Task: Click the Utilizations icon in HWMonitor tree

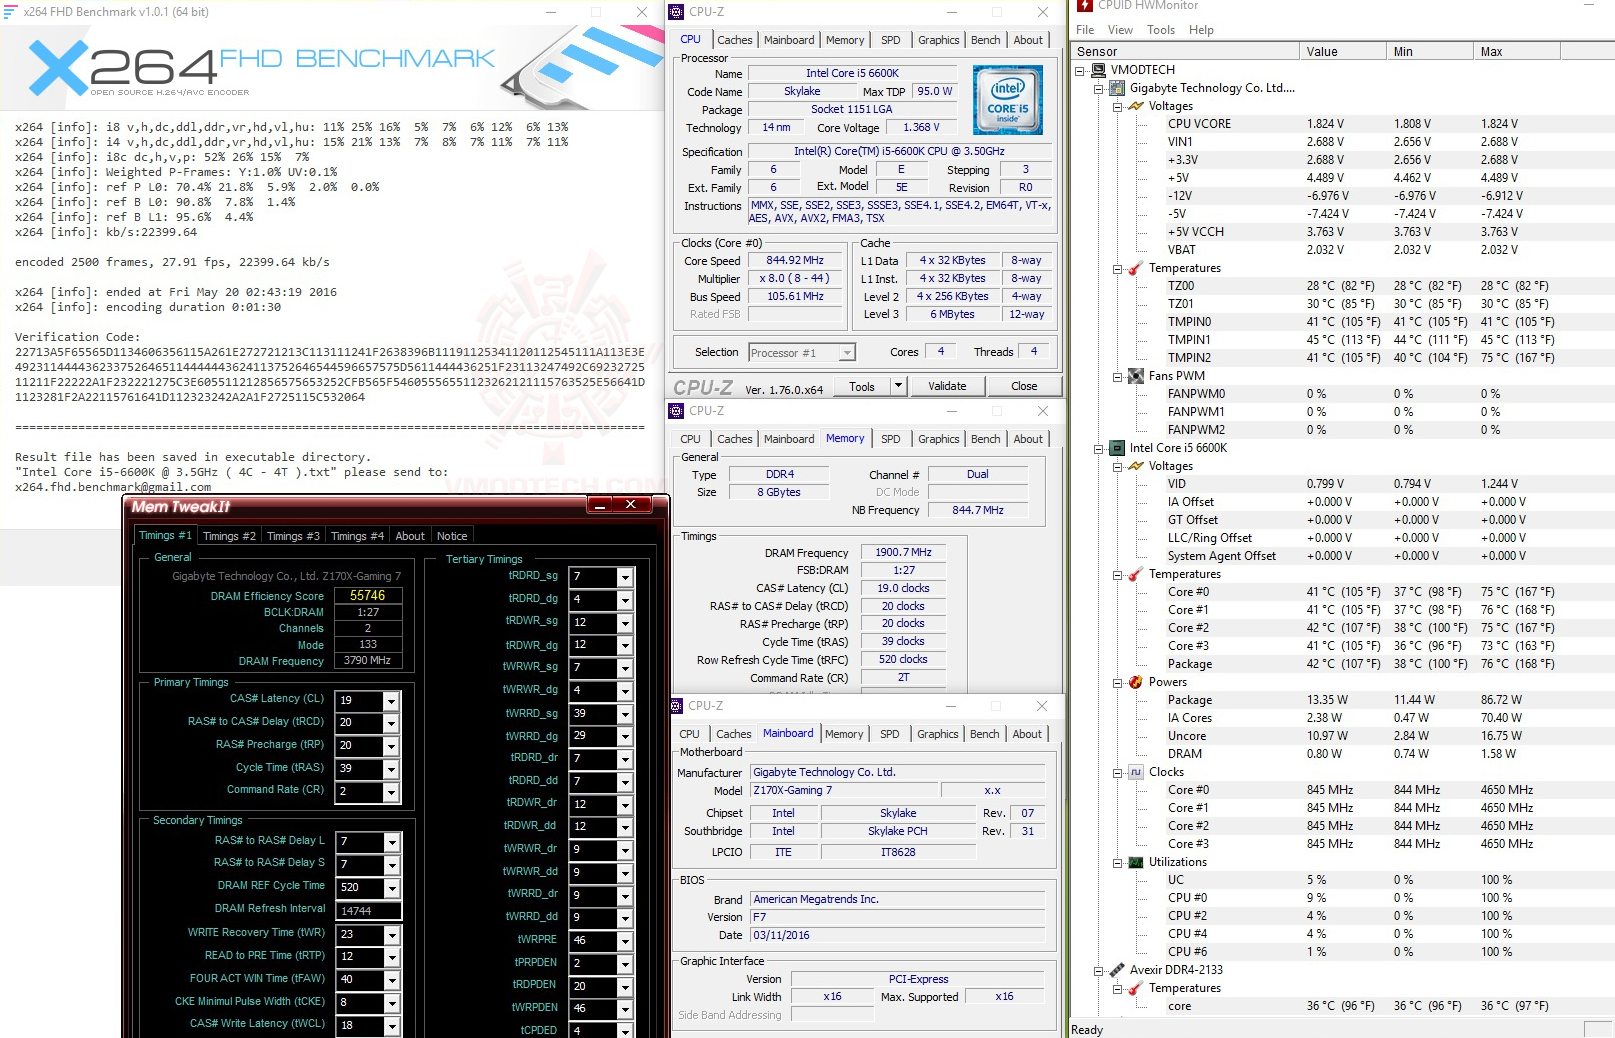Action: 1136,862
